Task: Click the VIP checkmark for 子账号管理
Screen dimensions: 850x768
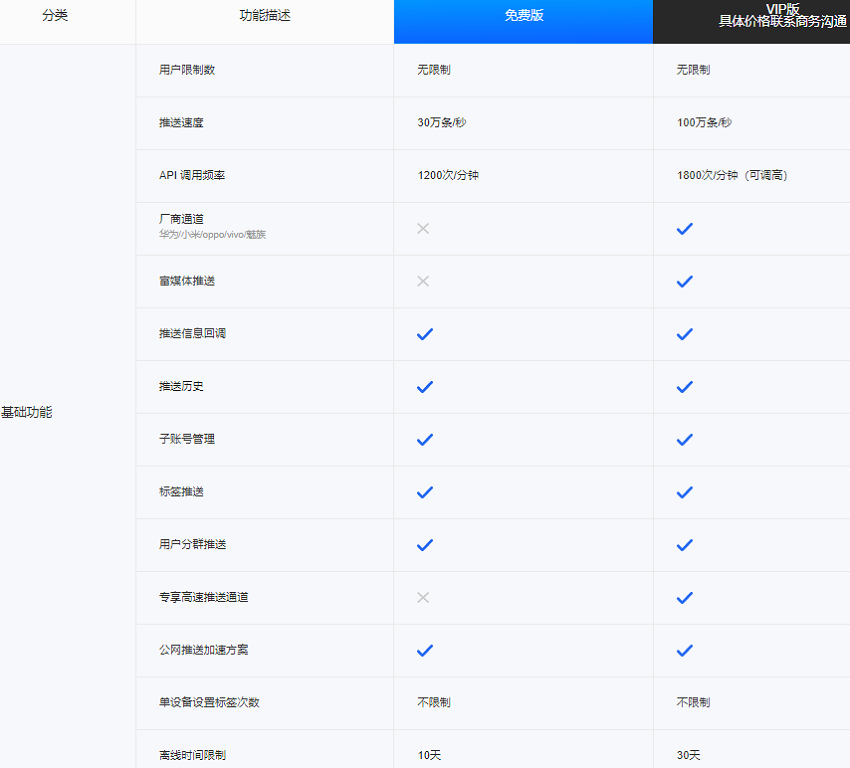Action: [685, 439]
